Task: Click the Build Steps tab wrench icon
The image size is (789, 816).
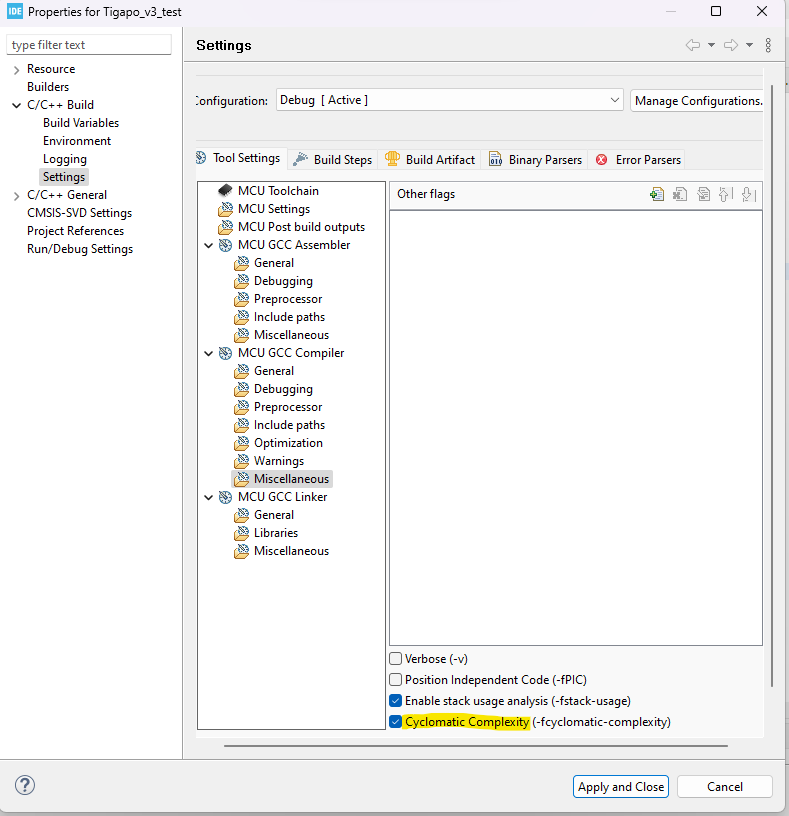Action: point(300,159)
